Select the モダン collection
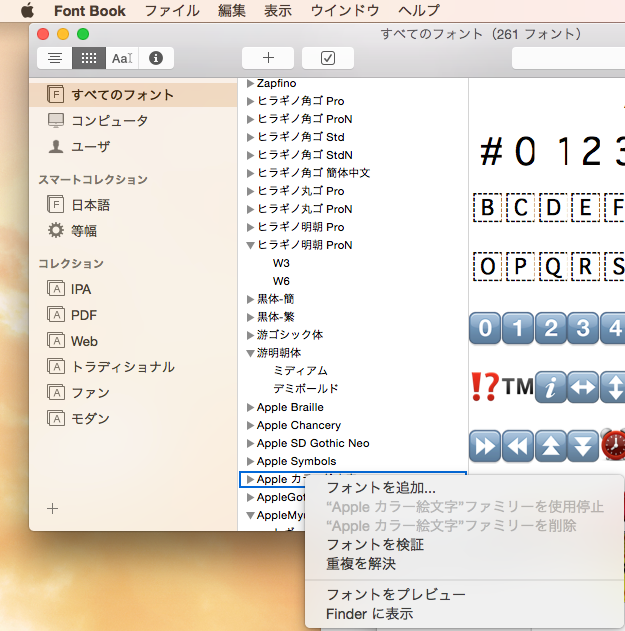The image size is (625, 631). 133,419
